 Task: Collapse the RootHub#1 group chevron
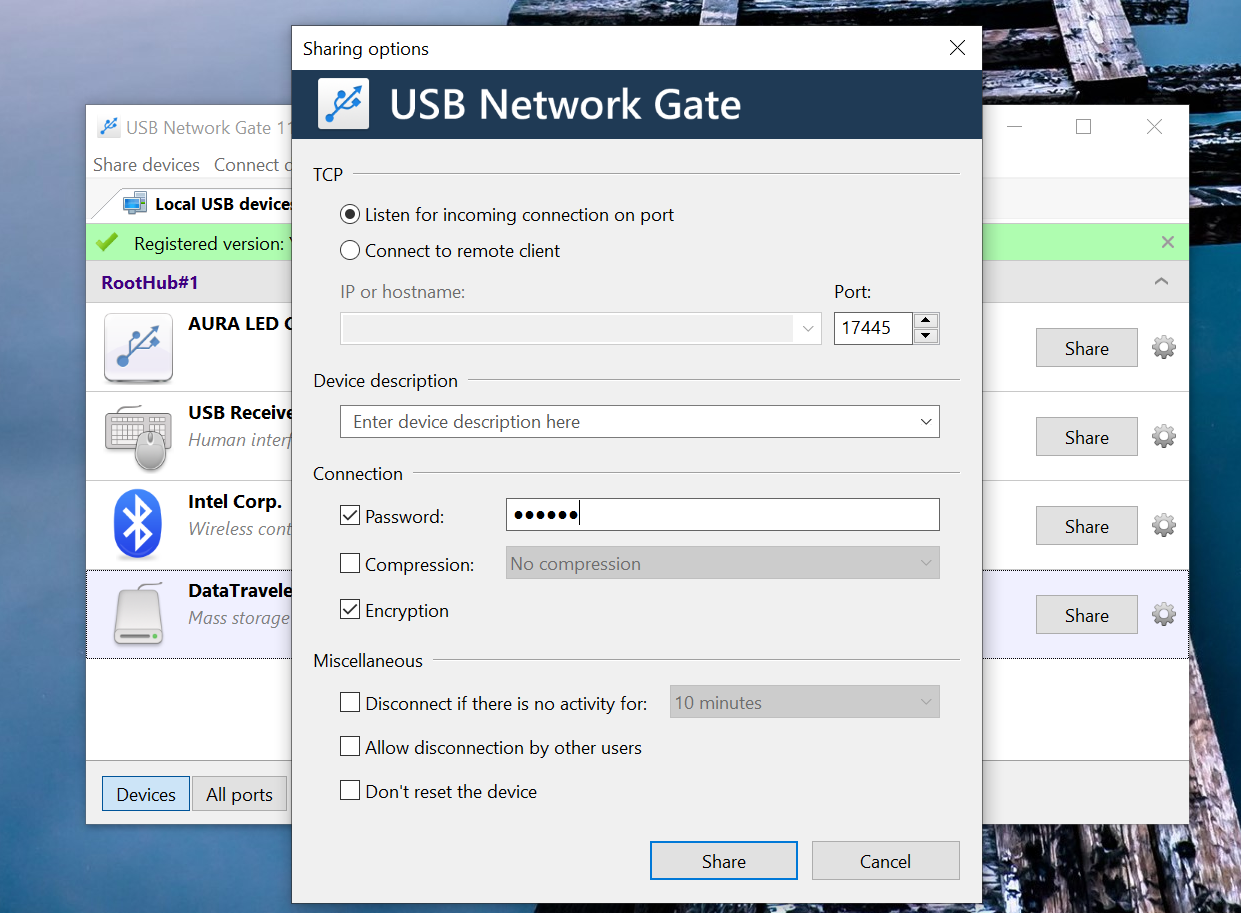pyautogui.click(x=1161, y=282)
